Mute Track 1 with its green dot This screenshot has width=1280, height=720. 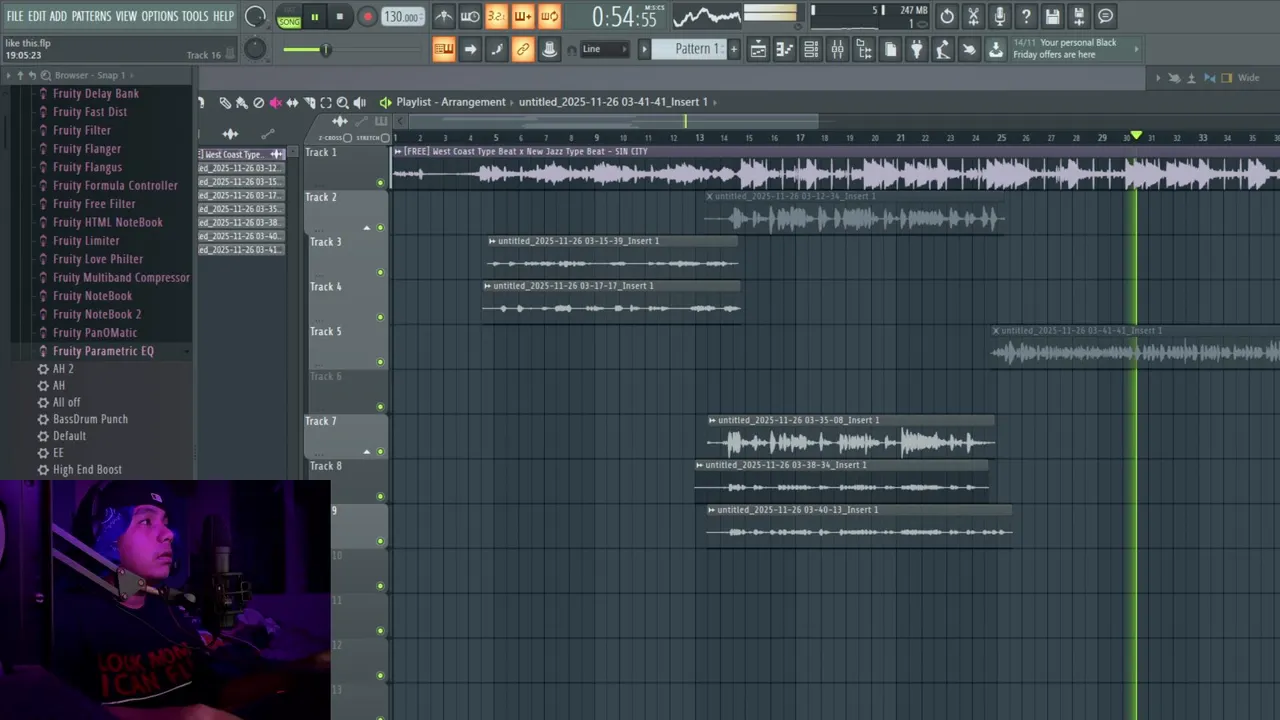tap(380, 183)
